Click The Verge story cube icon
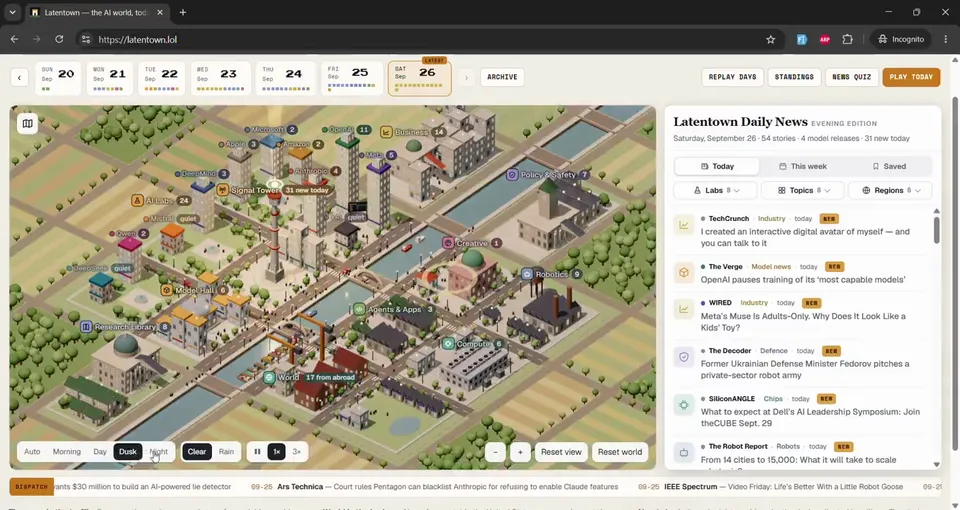 tap(684, 272)
